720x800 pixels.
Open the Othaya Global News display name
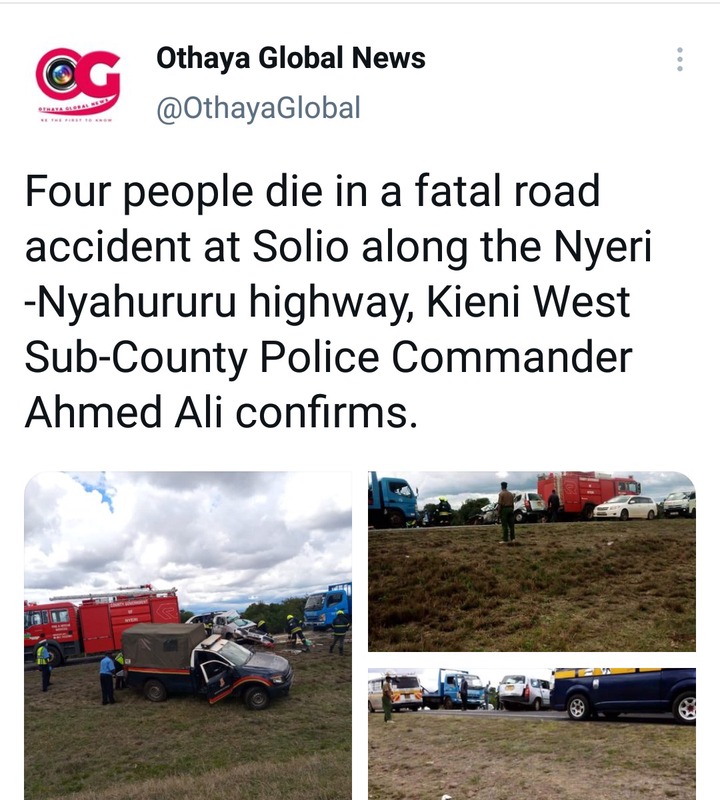[x=290, y=58]
